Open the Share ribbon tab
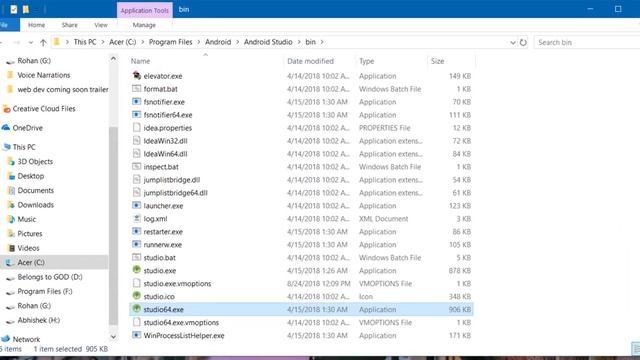This screenshot has height=360, width=640. click(x=69, y=25)
